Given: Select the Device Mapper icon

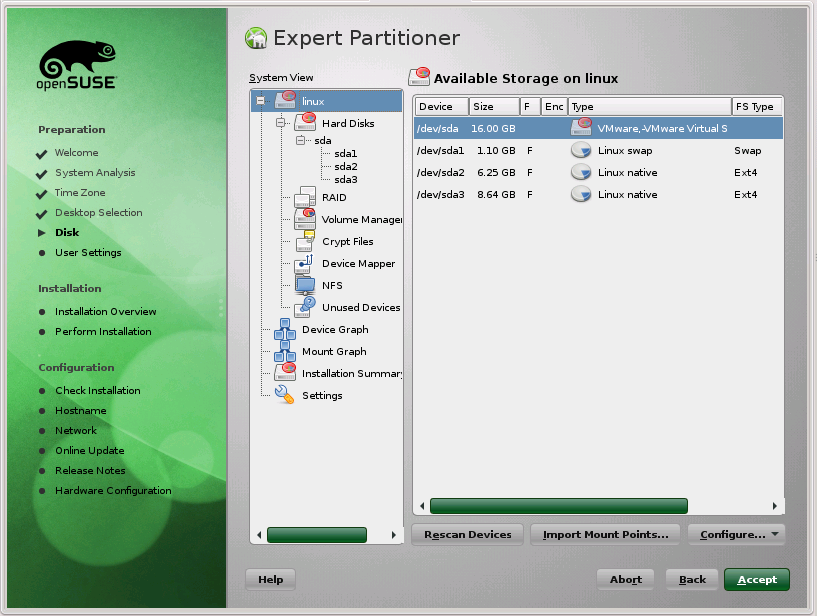Looking at the screenshot, I should [x=304, y=264].
